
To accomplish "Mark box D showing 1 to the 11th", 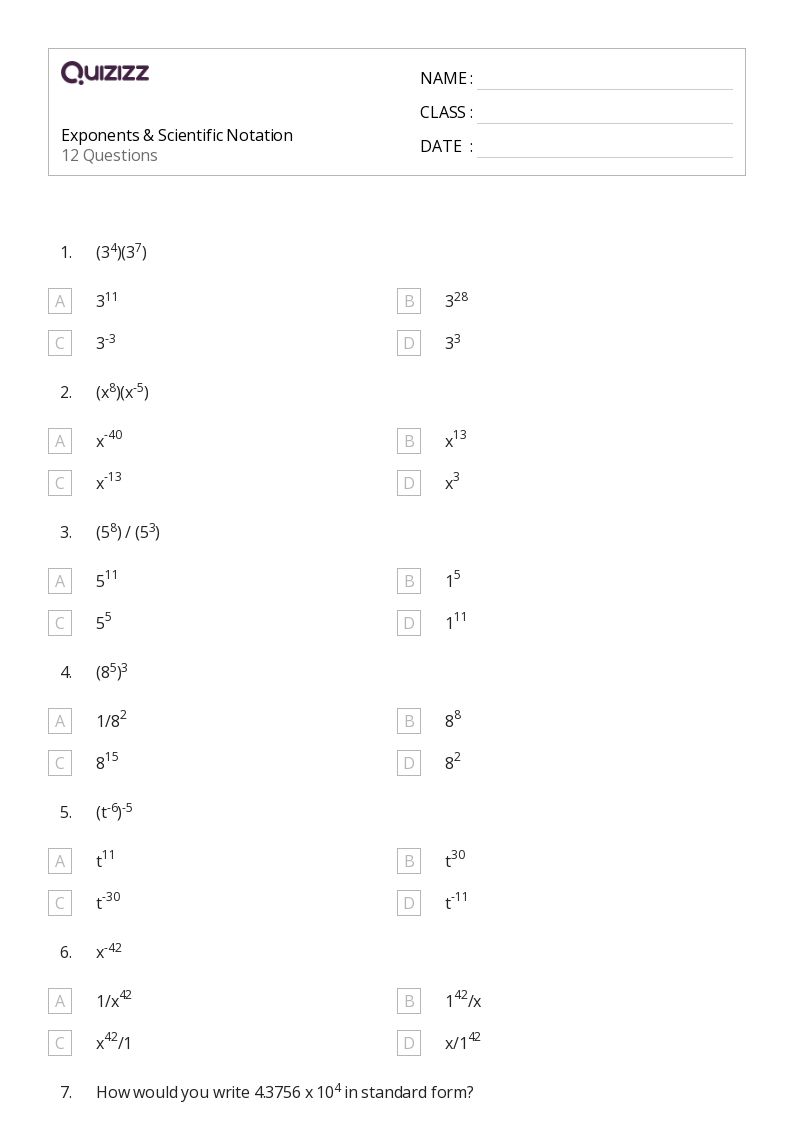I will coord(408,623).
